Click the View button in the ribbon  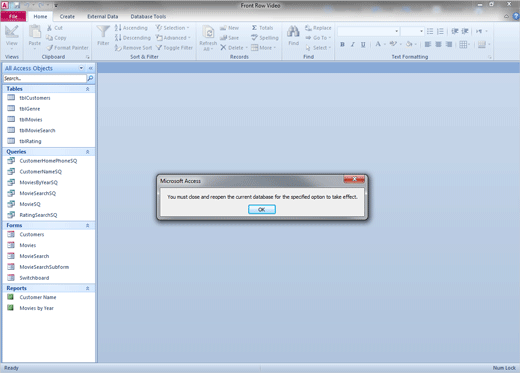click(x=12, y=37)
